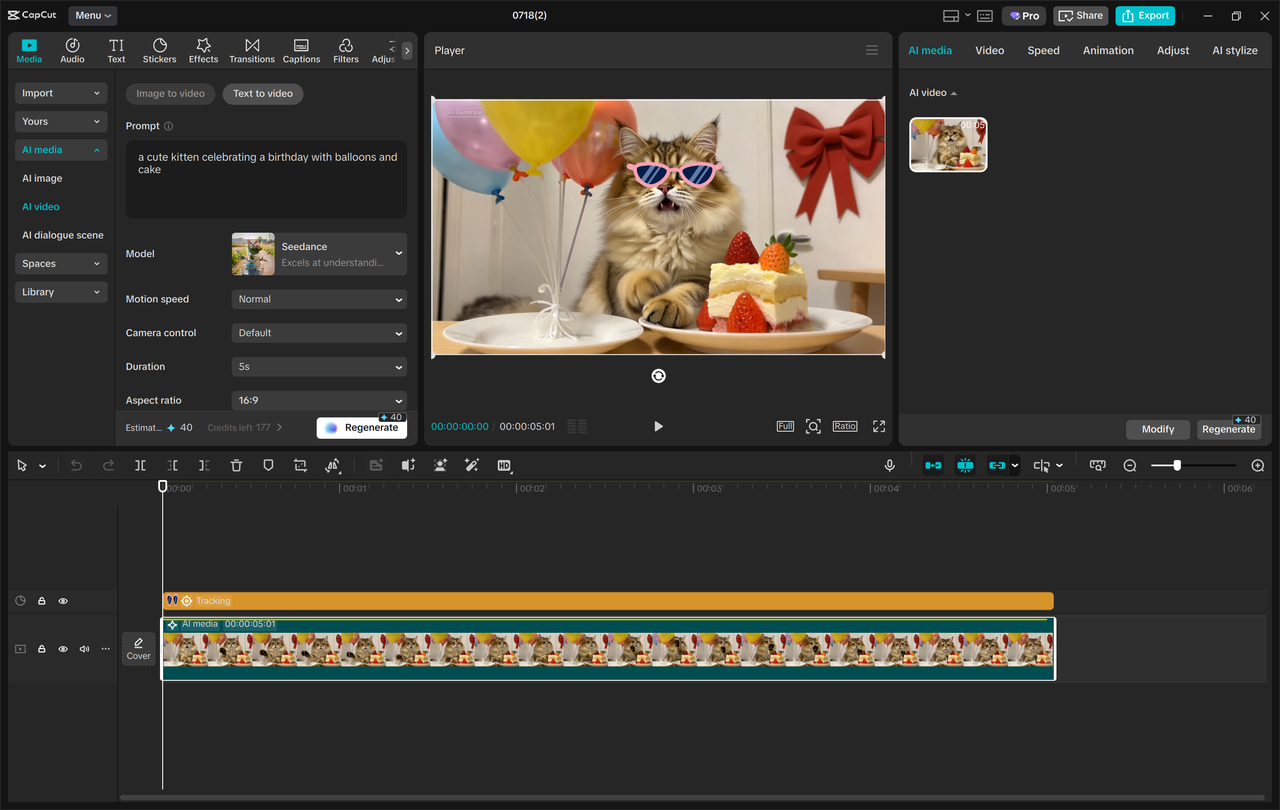Click the Mirror flip tool
This screenshot has height=810, width=1280.
333,465
